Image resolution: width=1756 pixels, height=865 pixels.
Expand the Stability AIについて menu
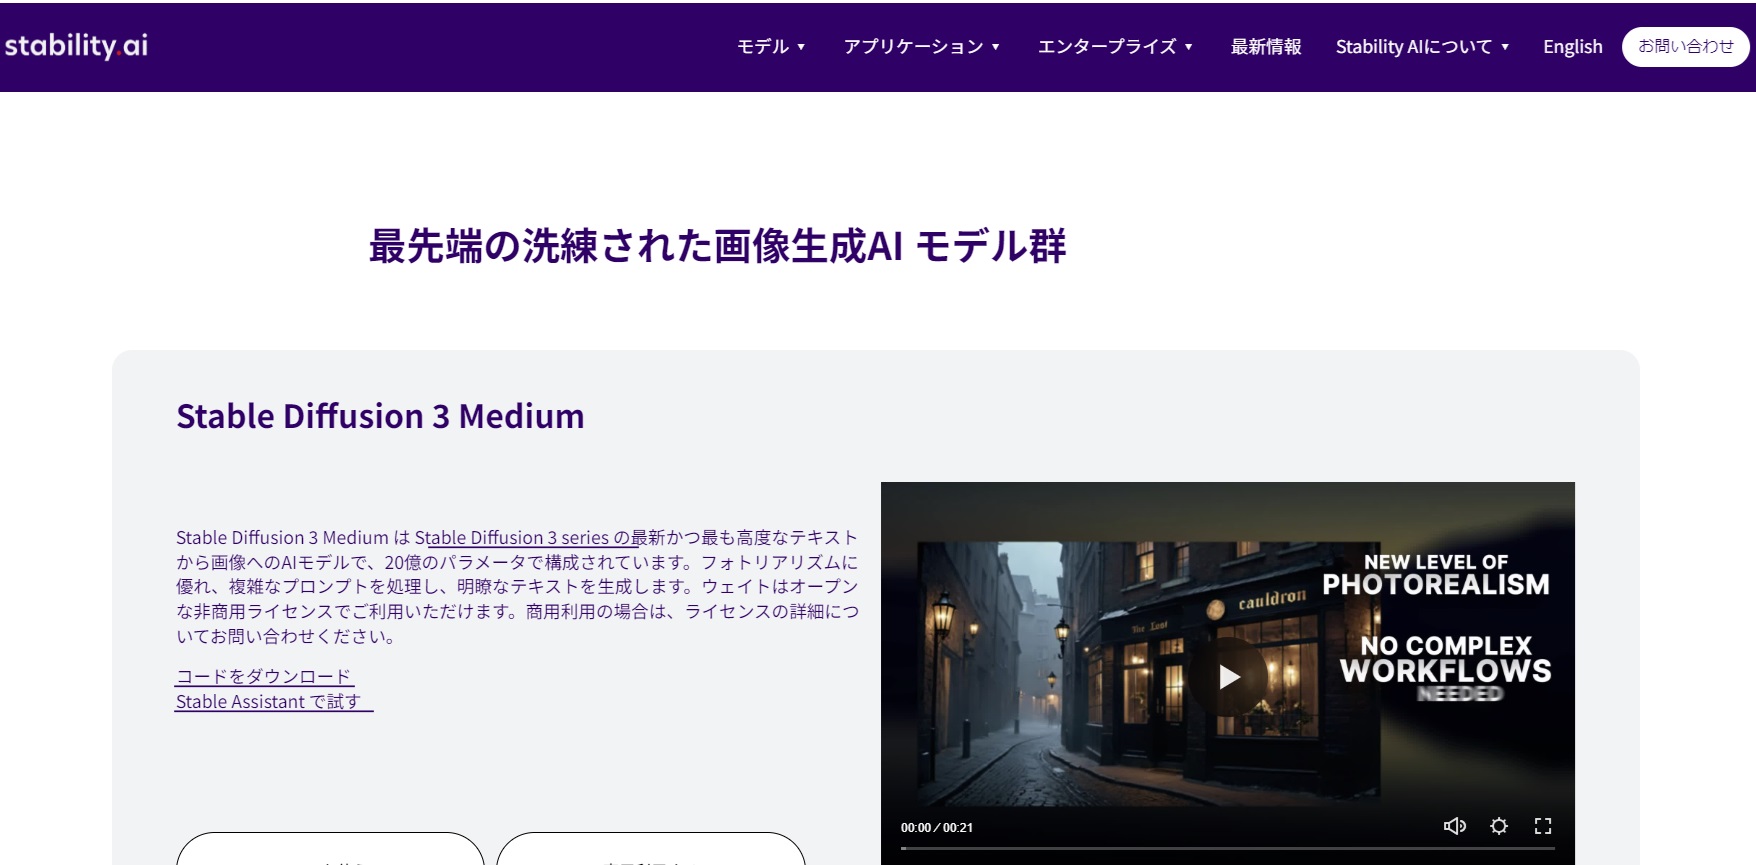point(1422,47)
